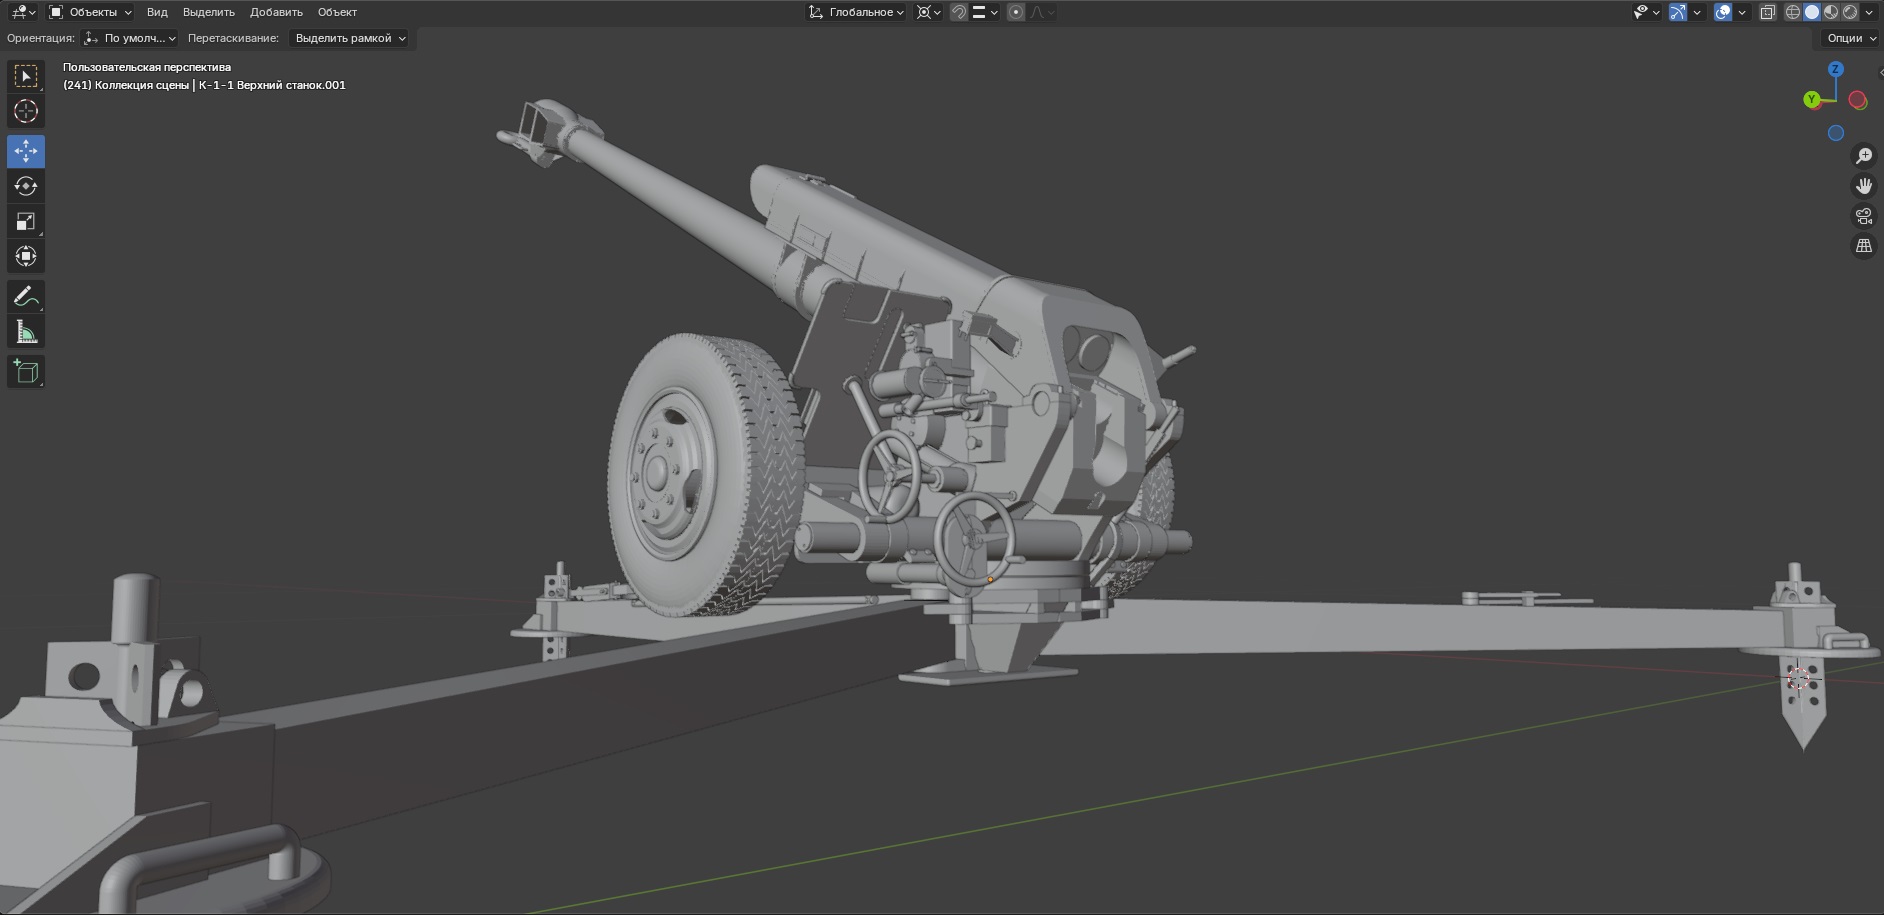Open the "Опции" options dropdown
Screen dimensions: 1884x915
pyautogui.click(x=1852, y=38)
